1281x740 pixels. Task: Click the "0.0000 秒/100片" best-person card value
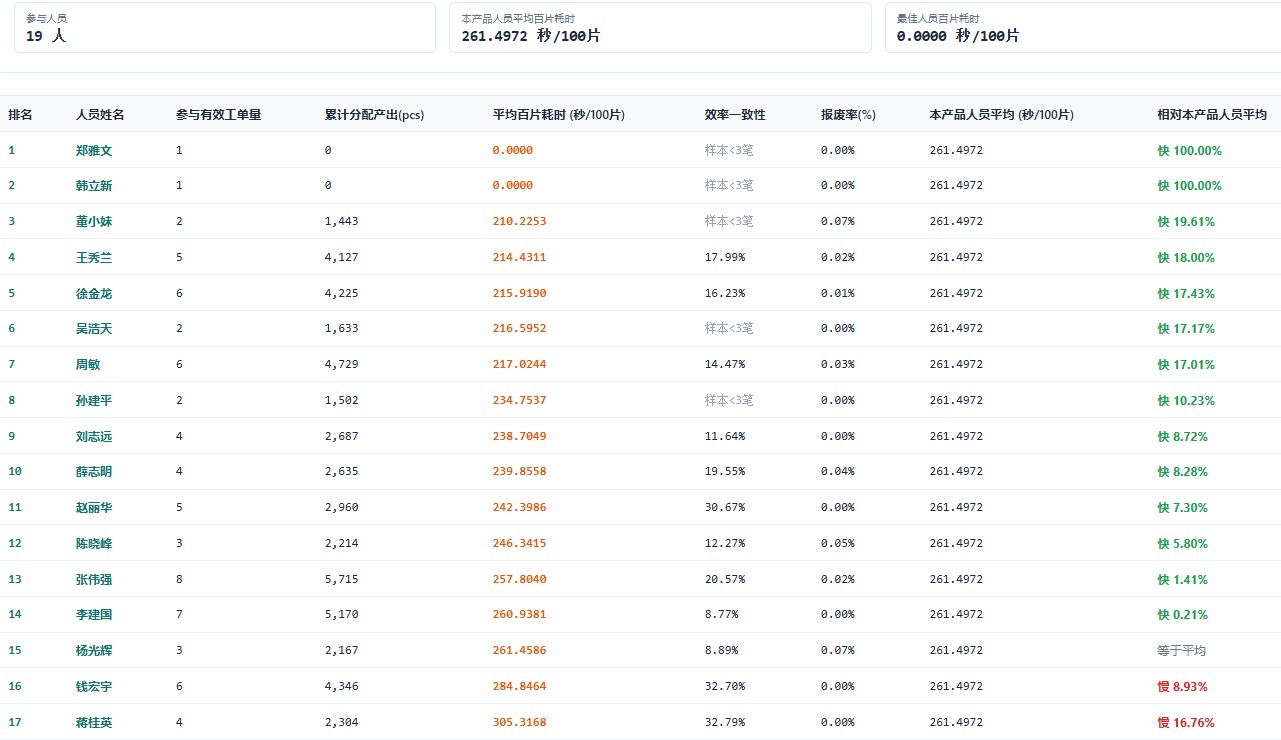pos(958,36)
